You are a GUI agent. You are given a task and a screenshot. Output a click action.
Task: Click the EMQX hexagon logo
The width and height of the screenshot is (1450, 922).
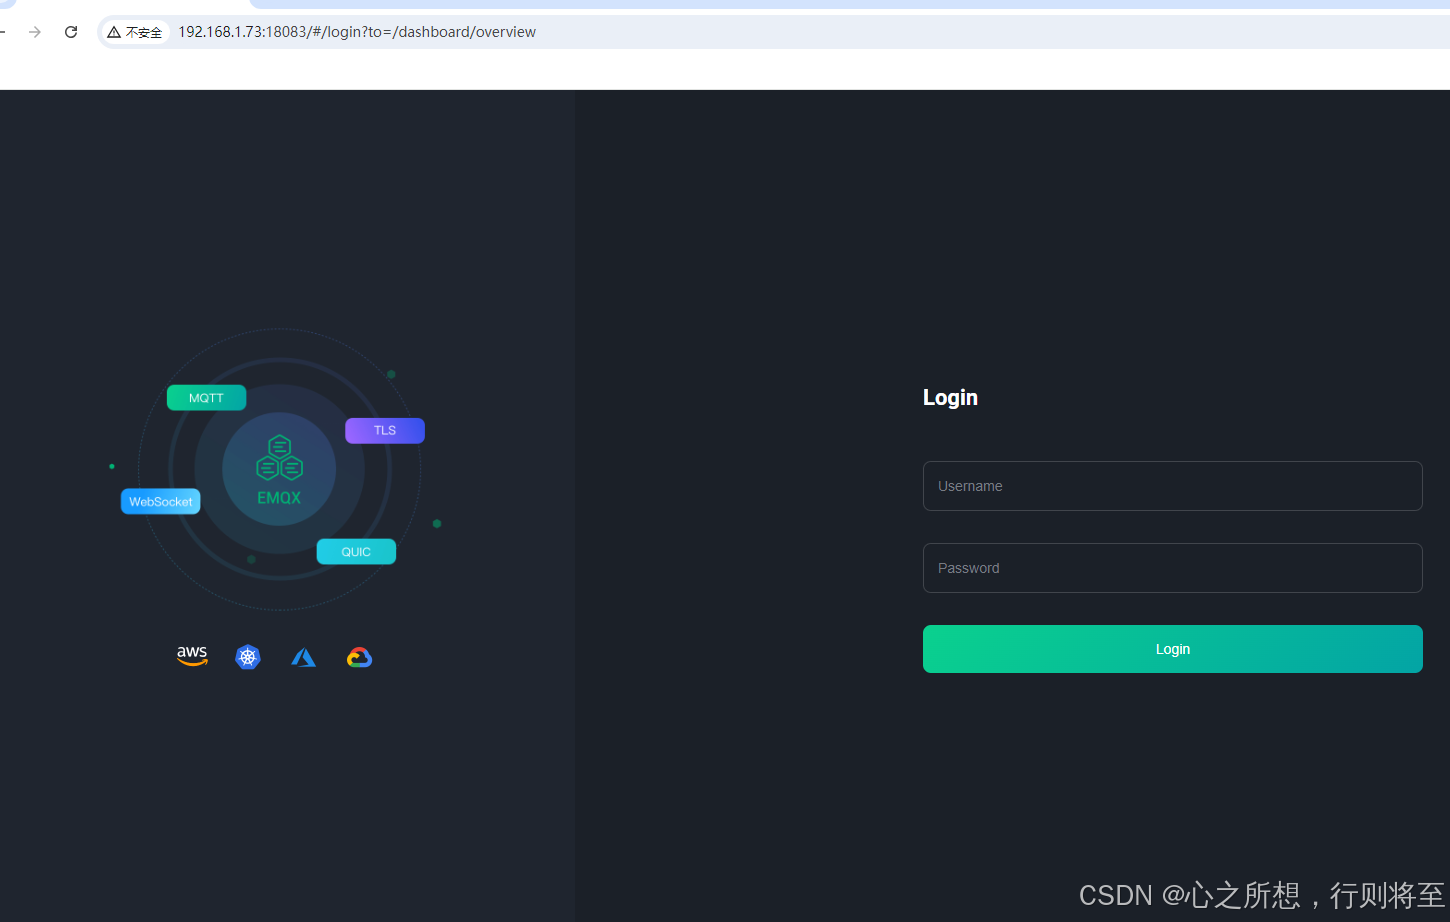(279, 459)
